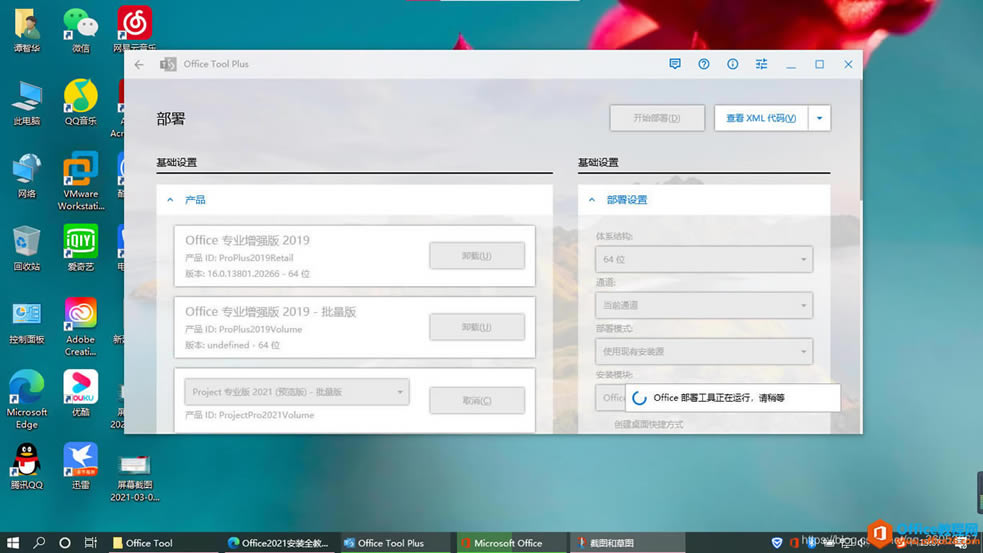Open Microsoft Edge from the desktop

coord(27,390)
